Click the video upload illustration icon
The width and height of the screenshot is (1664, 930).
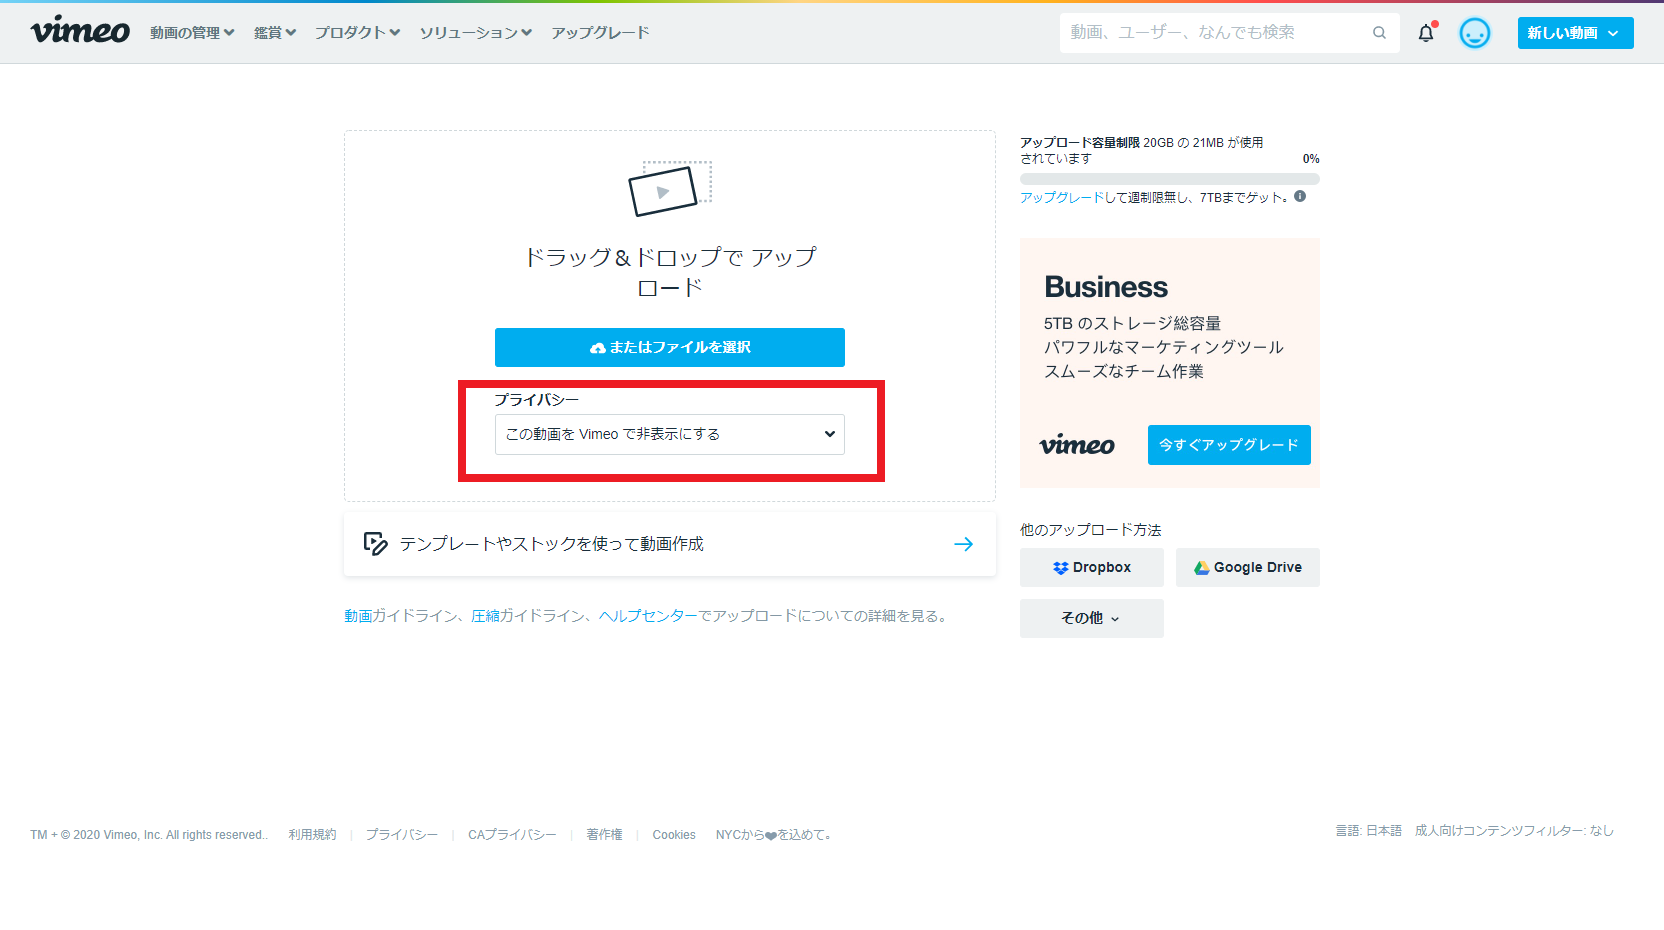point(669,189)
